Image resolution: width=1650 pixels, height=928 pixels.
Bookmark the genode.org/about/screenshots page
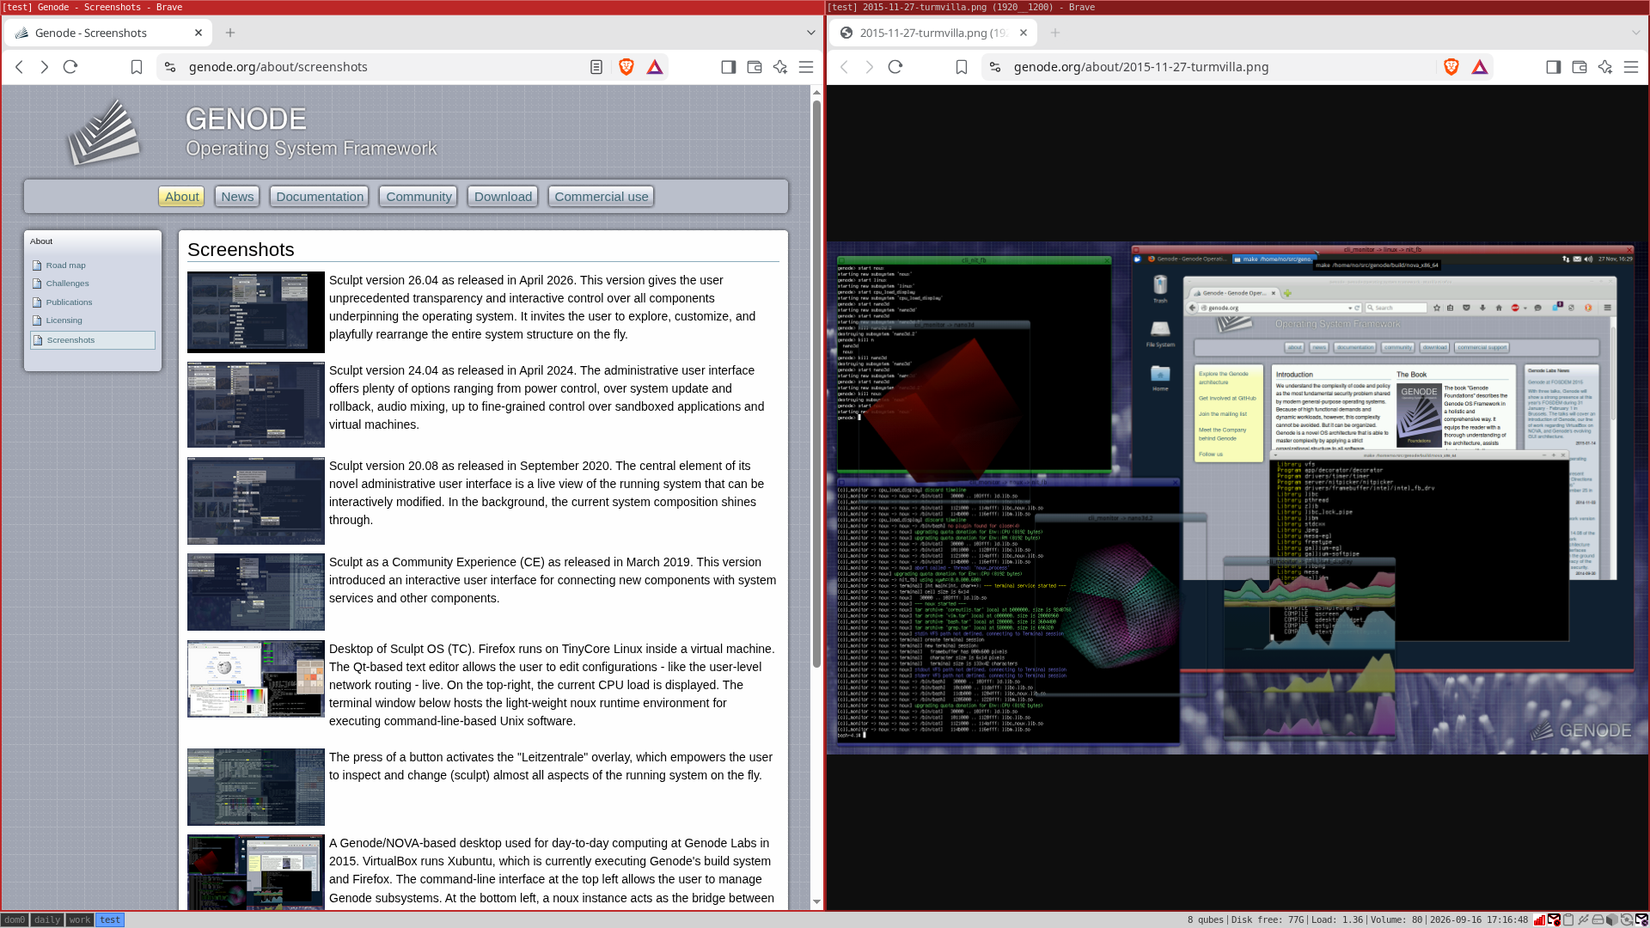(136, 67)
